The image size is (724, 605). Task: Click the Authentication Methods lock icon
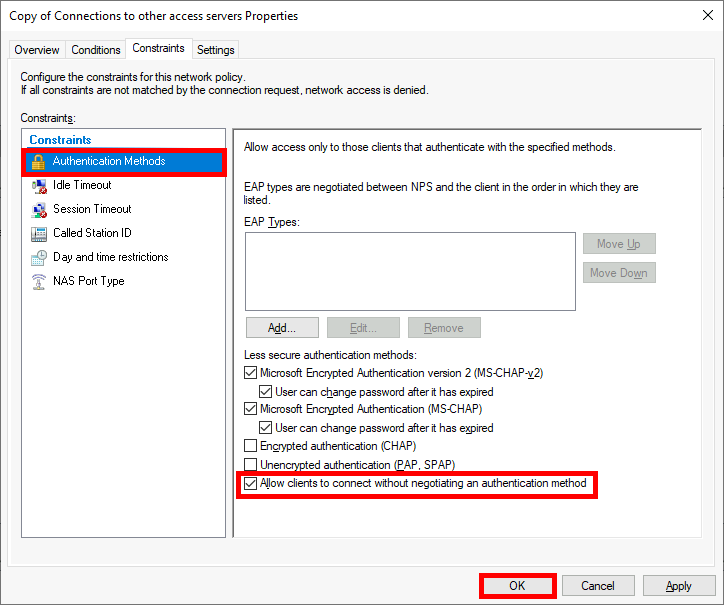(x=38, y=162)
